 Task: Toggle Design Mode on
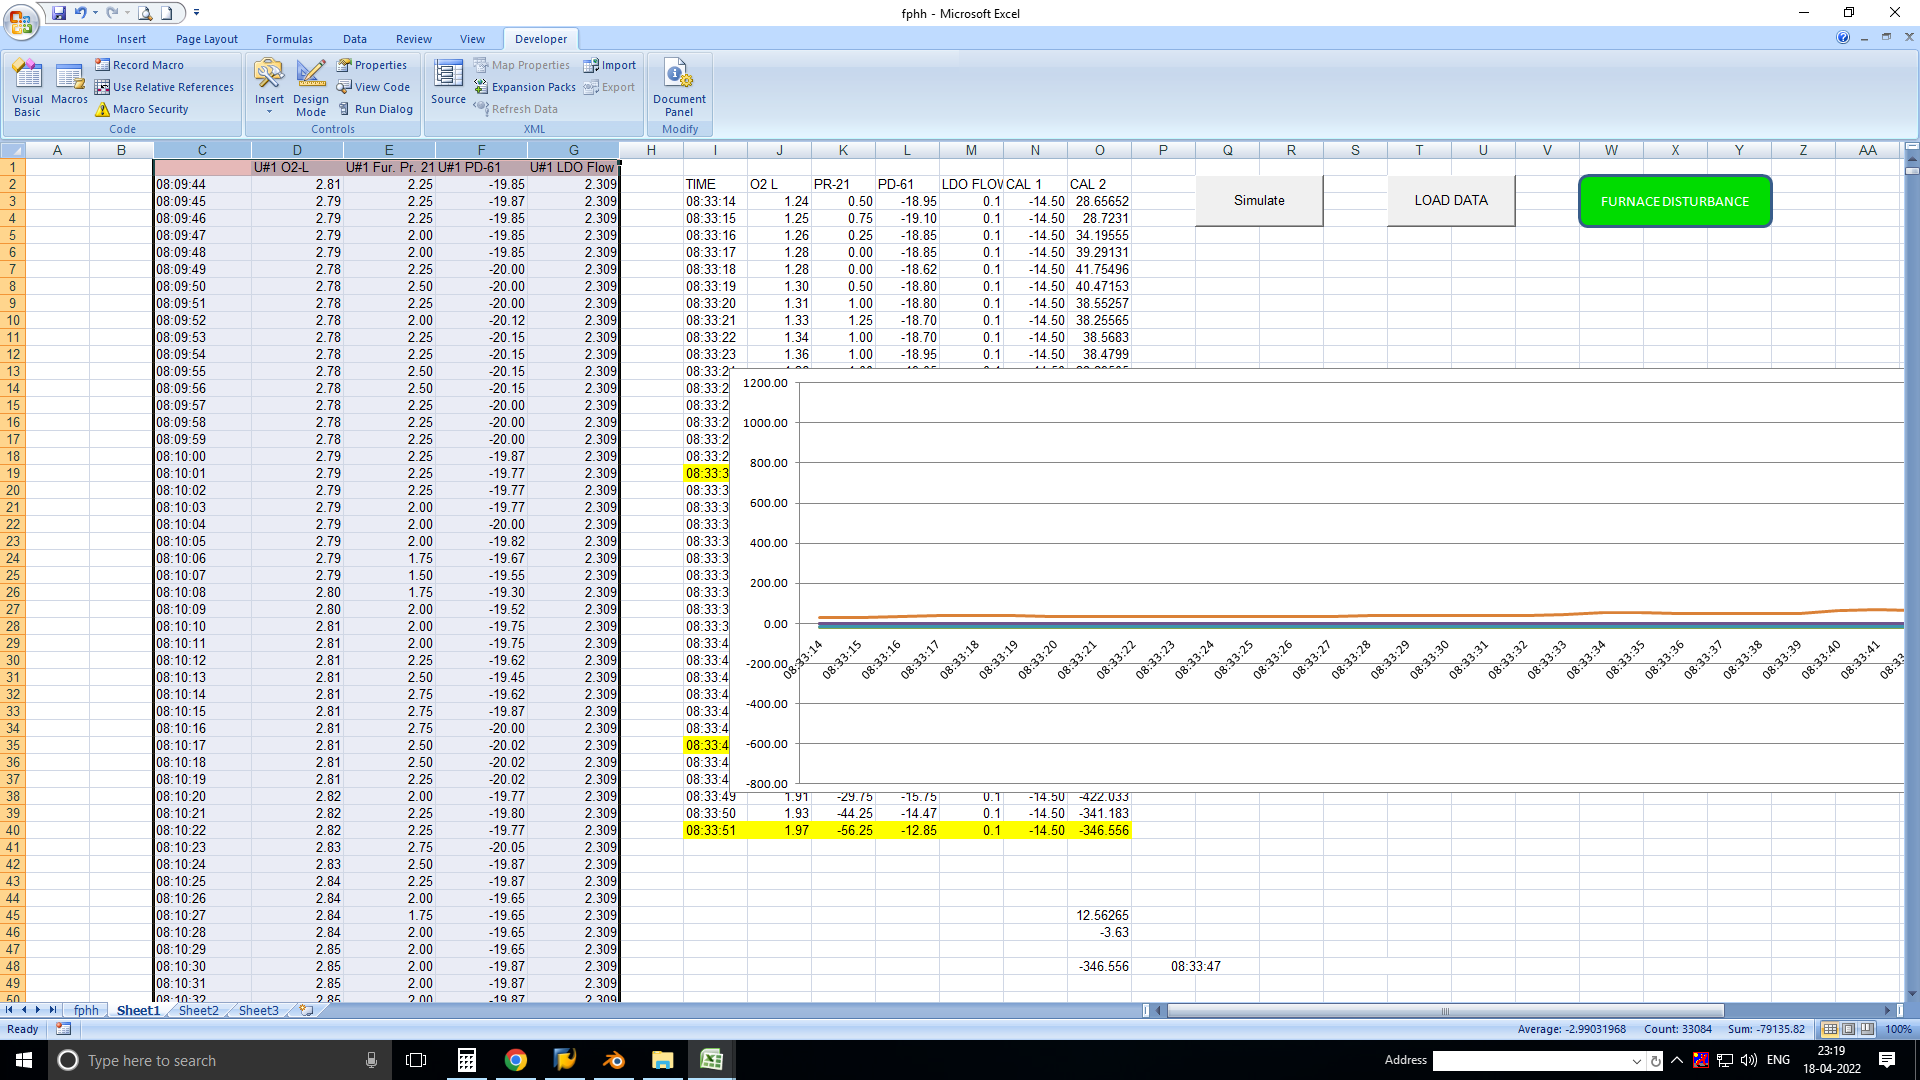tap(311, 88)
